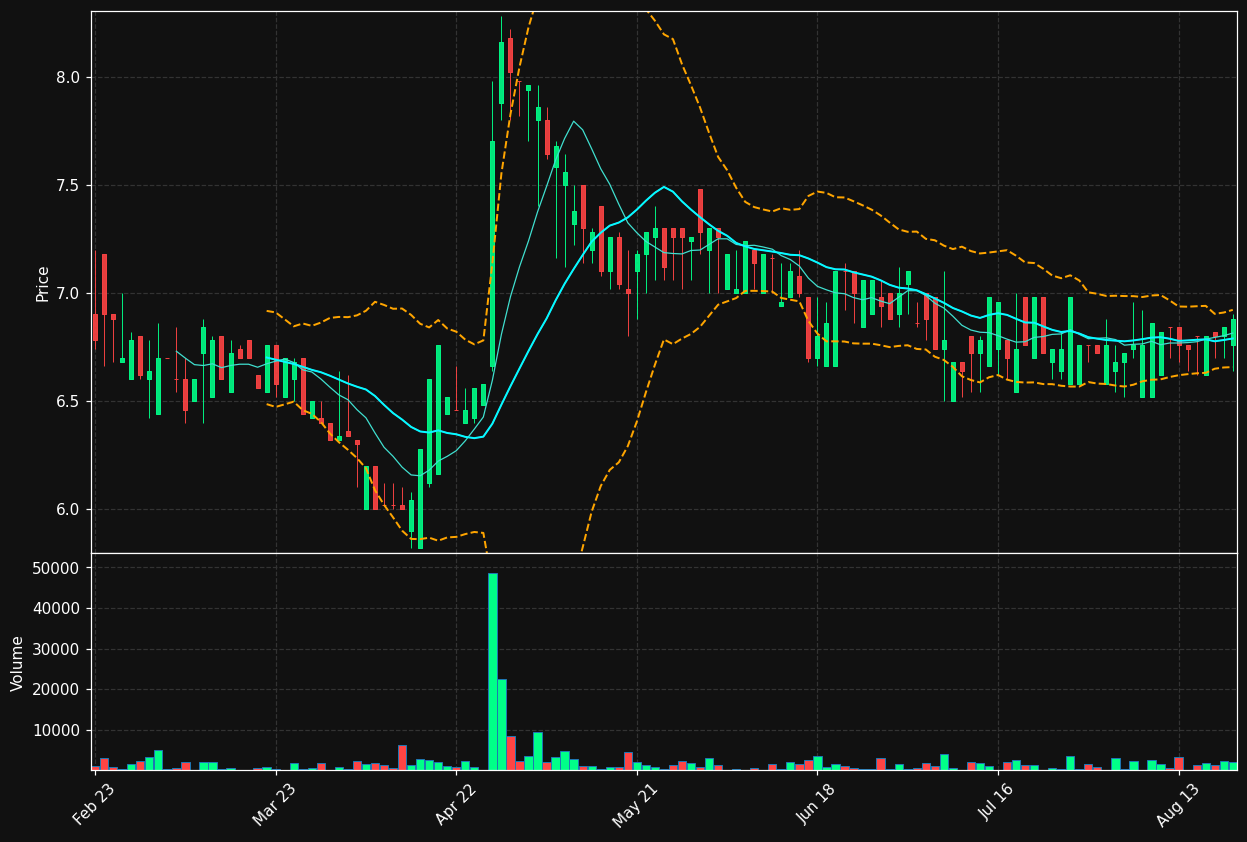Click the Price axis title
Screen dimensions: 1247x842
pos(43,283)
